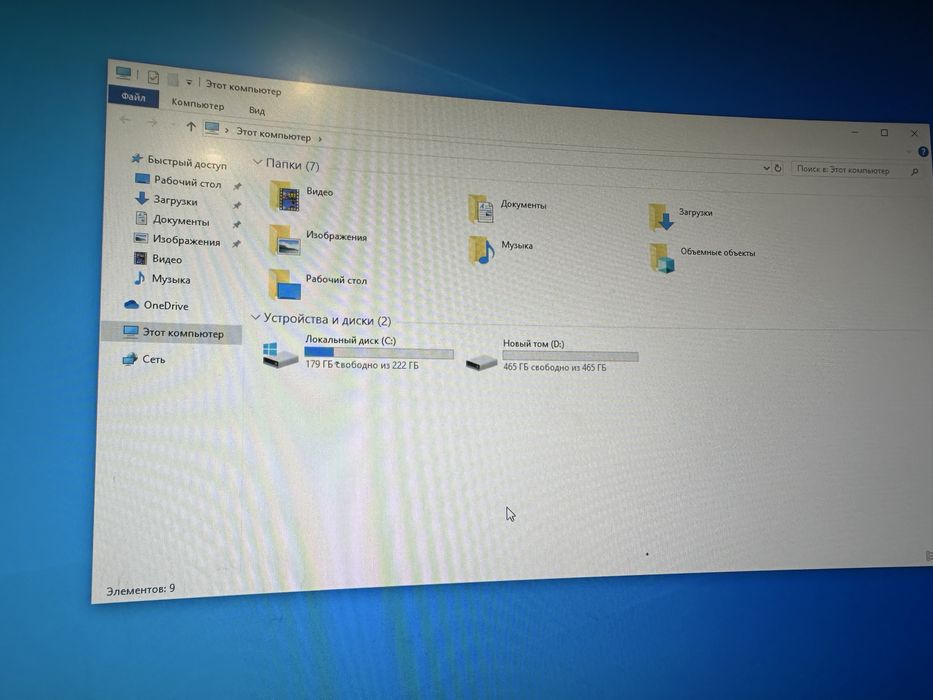
Task: Click the Refresh button near address bar
Action: pos(778,168)
